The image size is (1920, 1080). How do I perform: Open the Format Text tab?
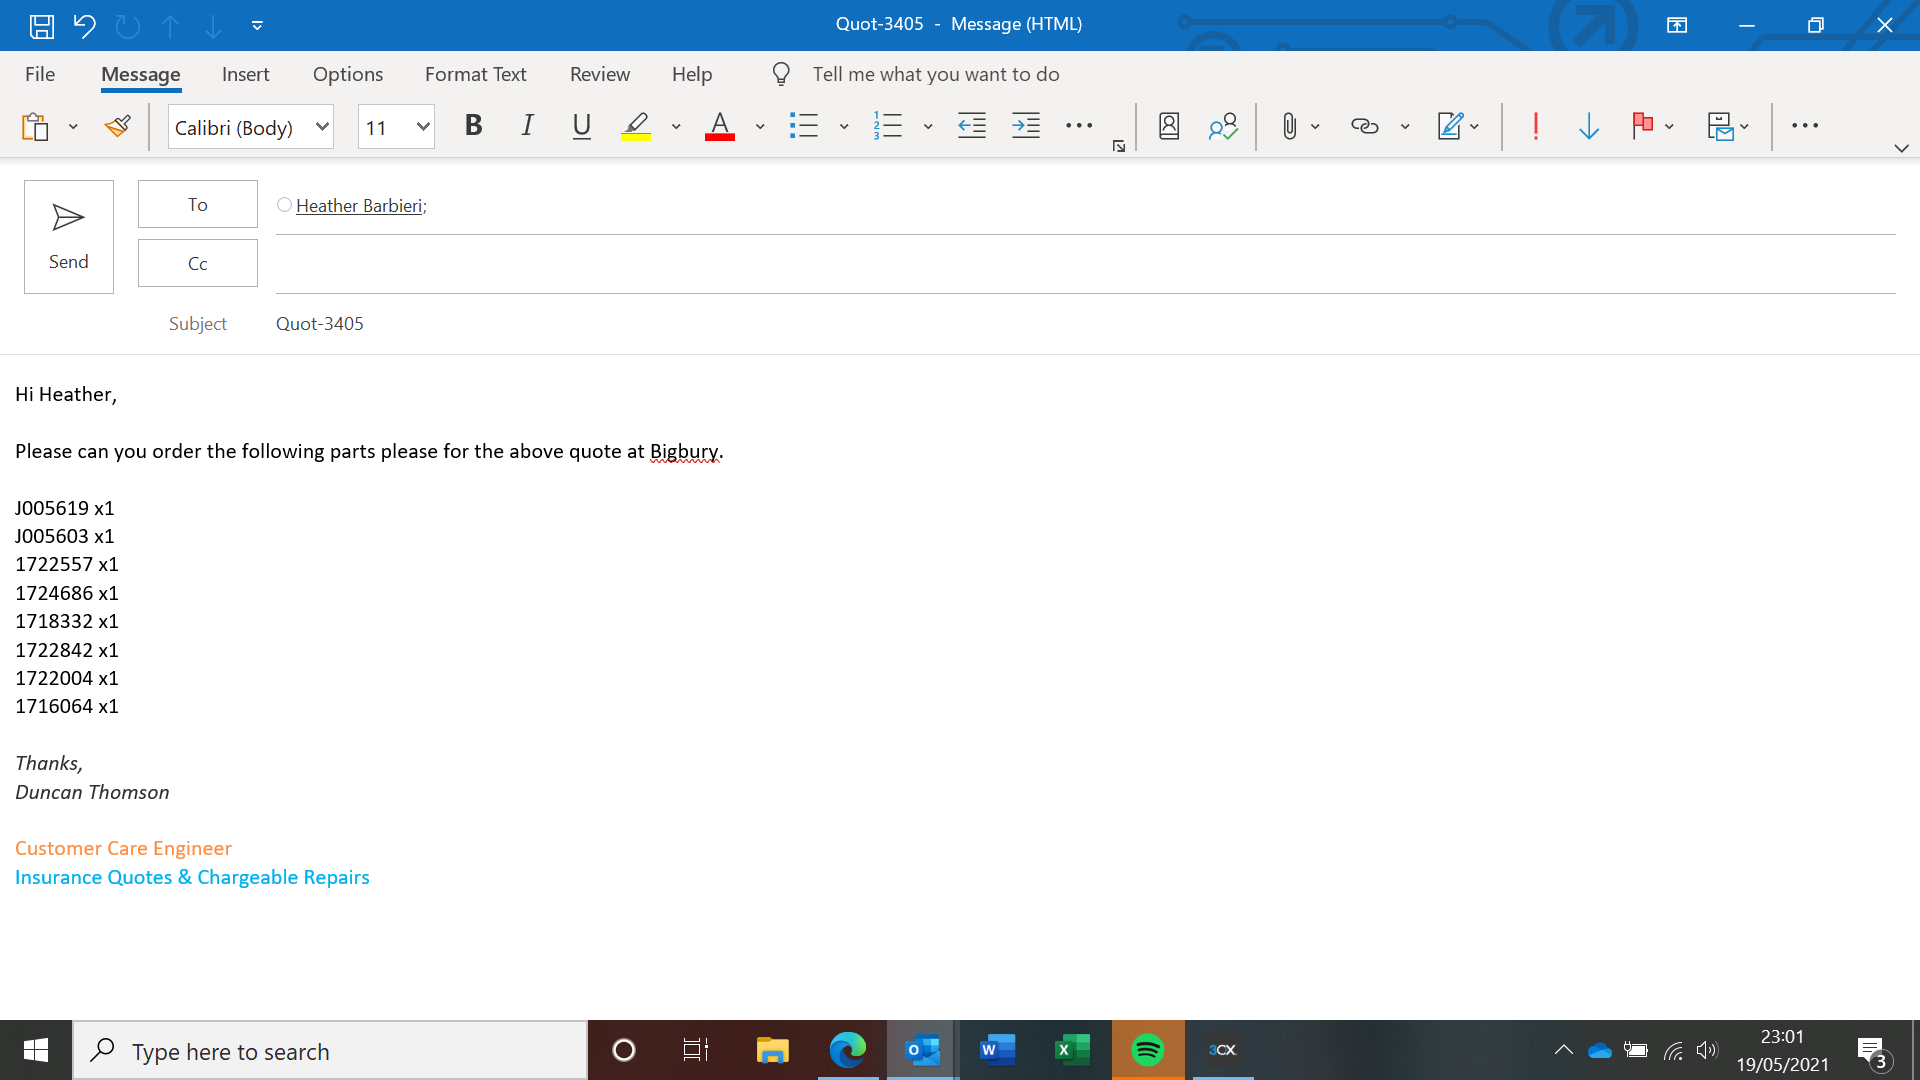point(475,74)
